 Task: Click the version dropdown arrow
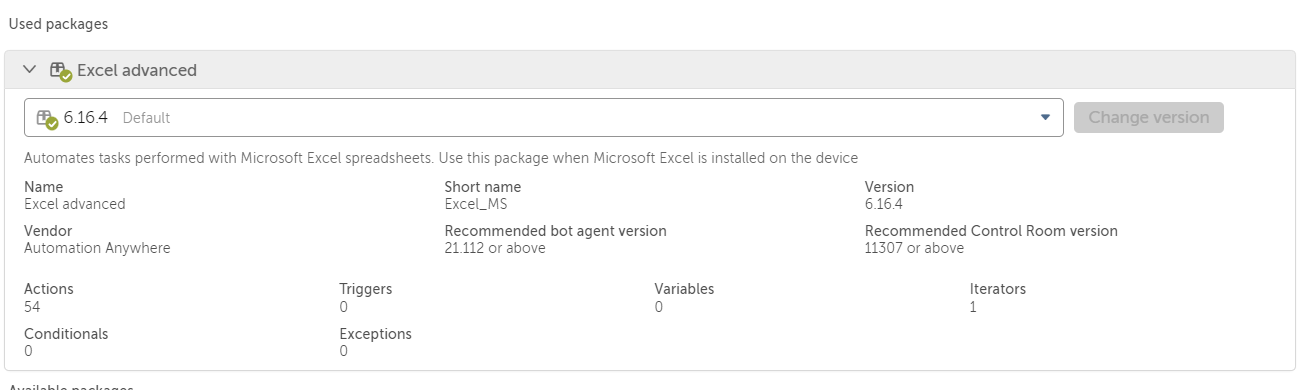1045,117
